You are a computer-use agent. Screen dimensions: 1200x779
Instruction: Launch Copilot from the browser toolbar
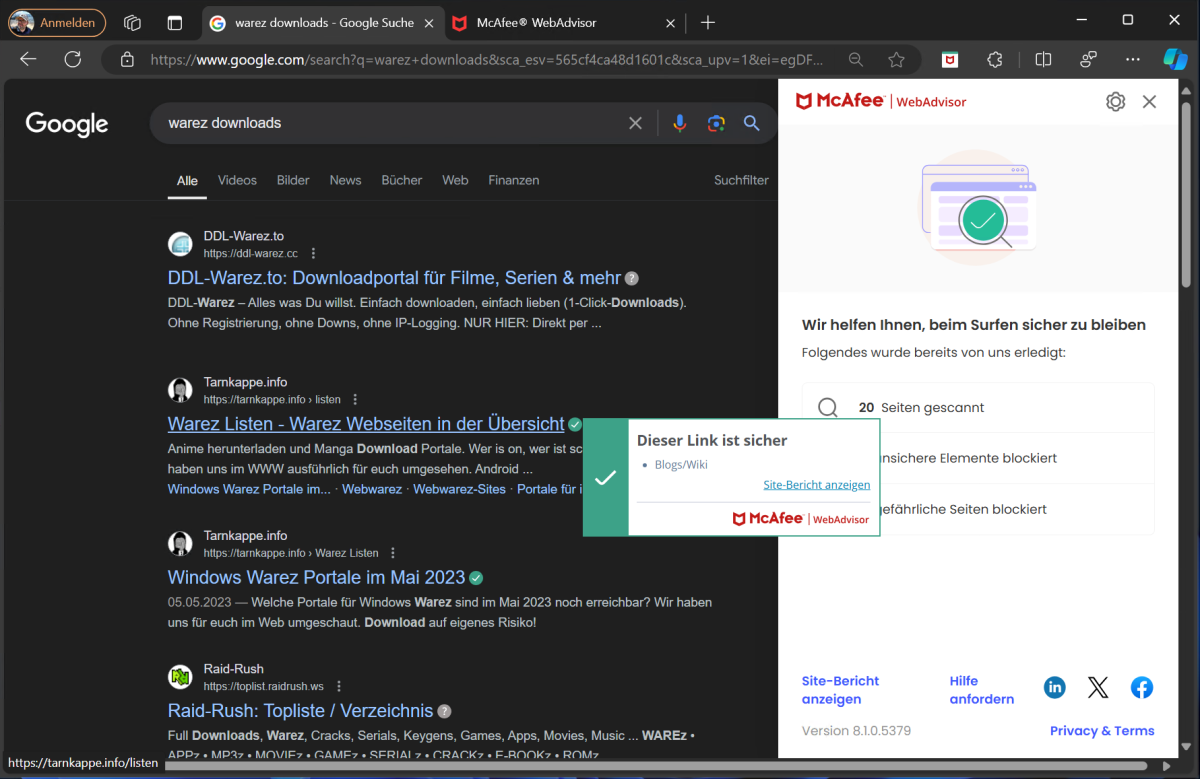click(x=1175, y=60)
